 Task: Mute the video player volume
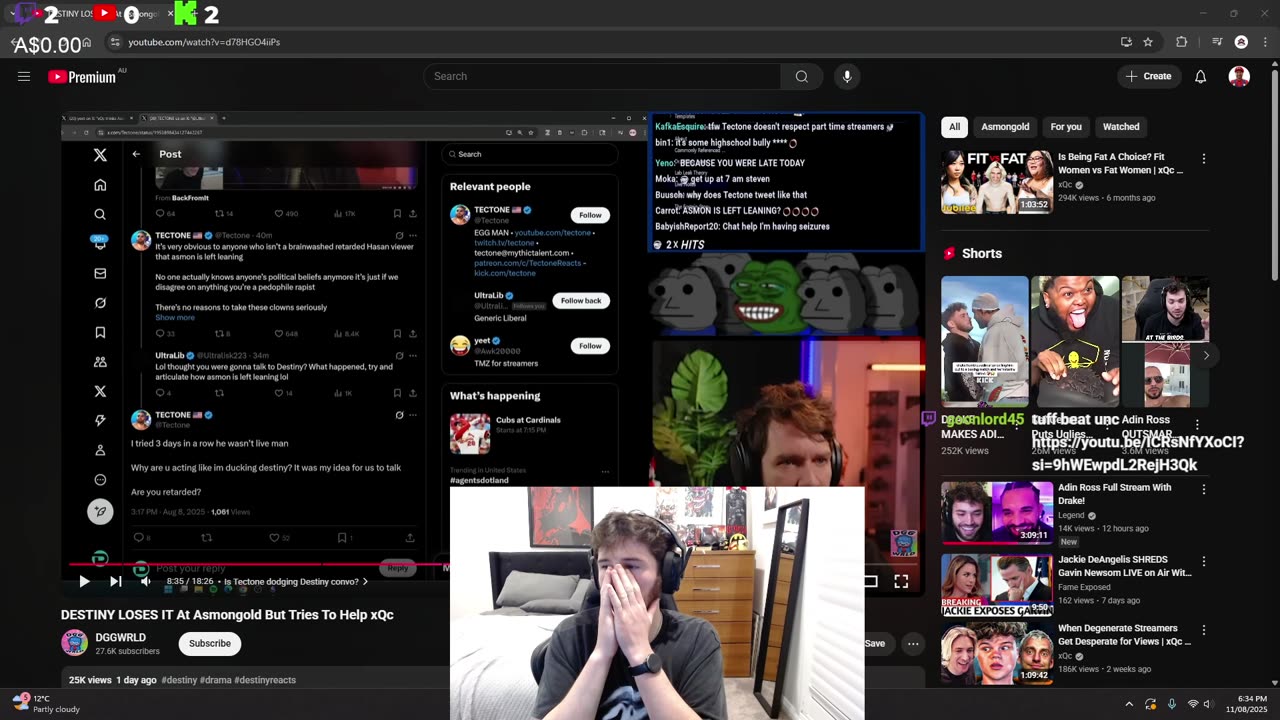tap(145, 581)
